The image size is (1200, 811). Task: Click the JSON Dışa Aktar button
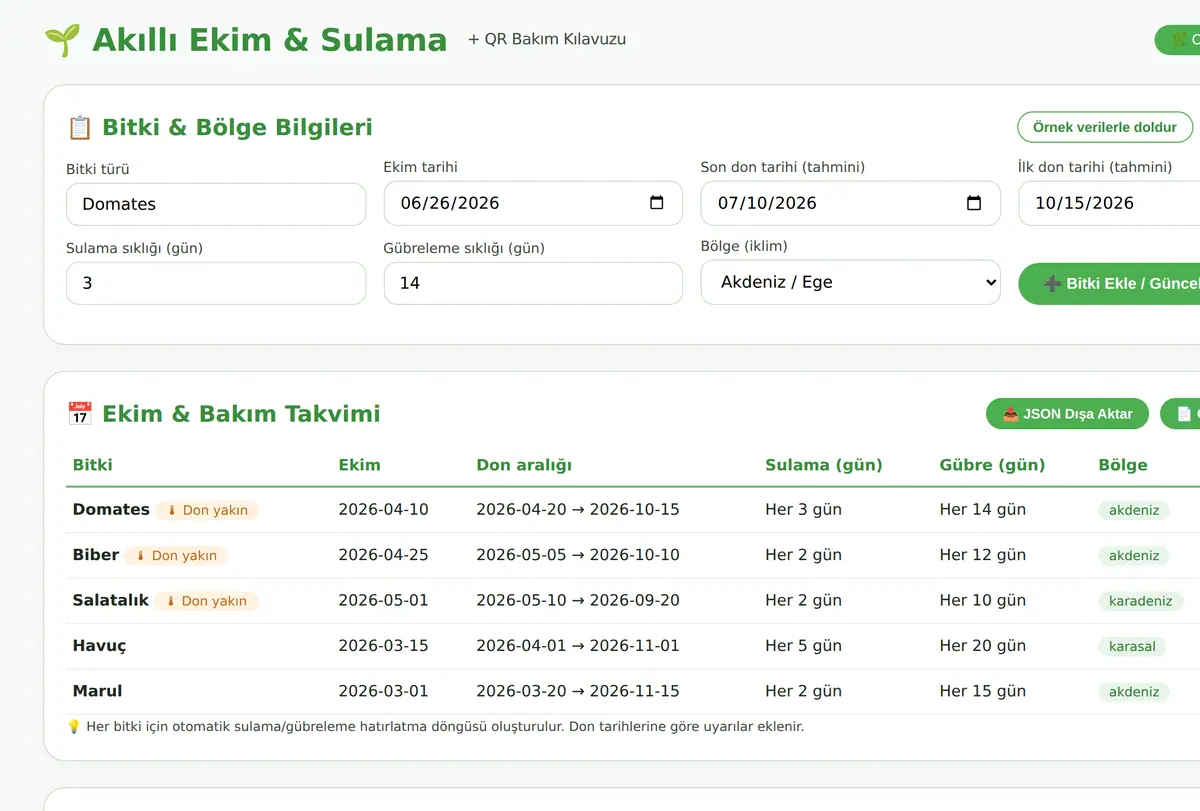pos(1068,414)
